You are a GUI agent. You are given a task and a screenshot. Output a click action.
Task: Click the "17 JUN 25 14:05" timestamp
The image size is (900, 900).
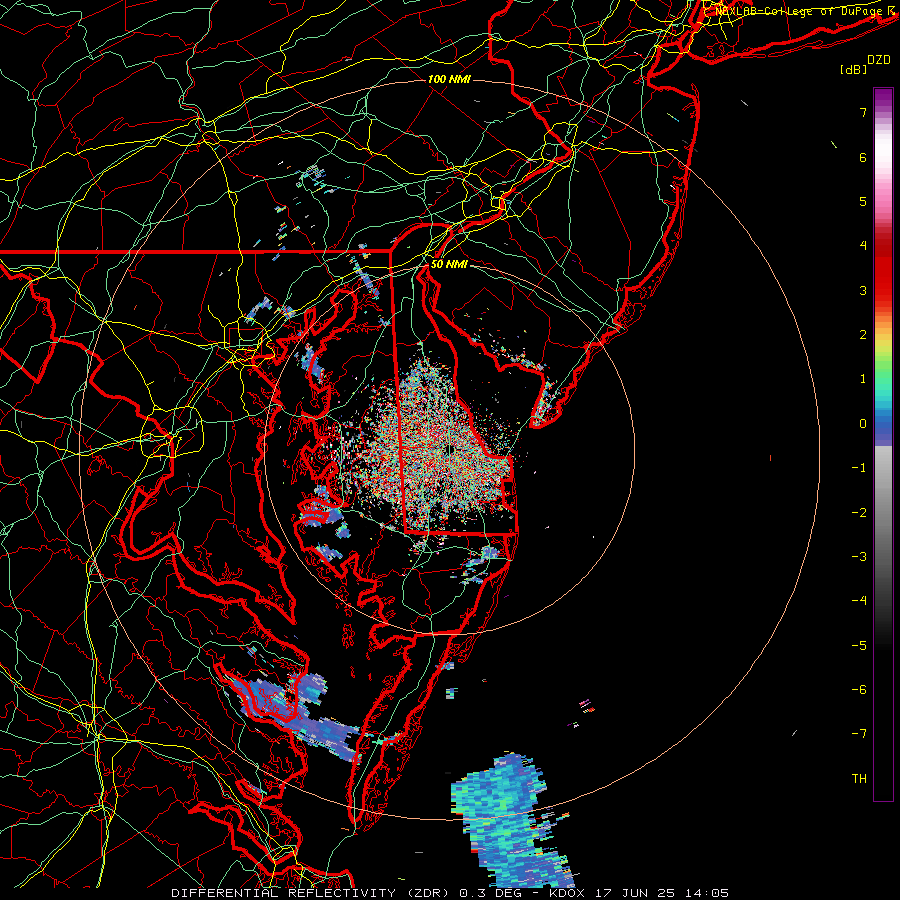coord(660,893)
